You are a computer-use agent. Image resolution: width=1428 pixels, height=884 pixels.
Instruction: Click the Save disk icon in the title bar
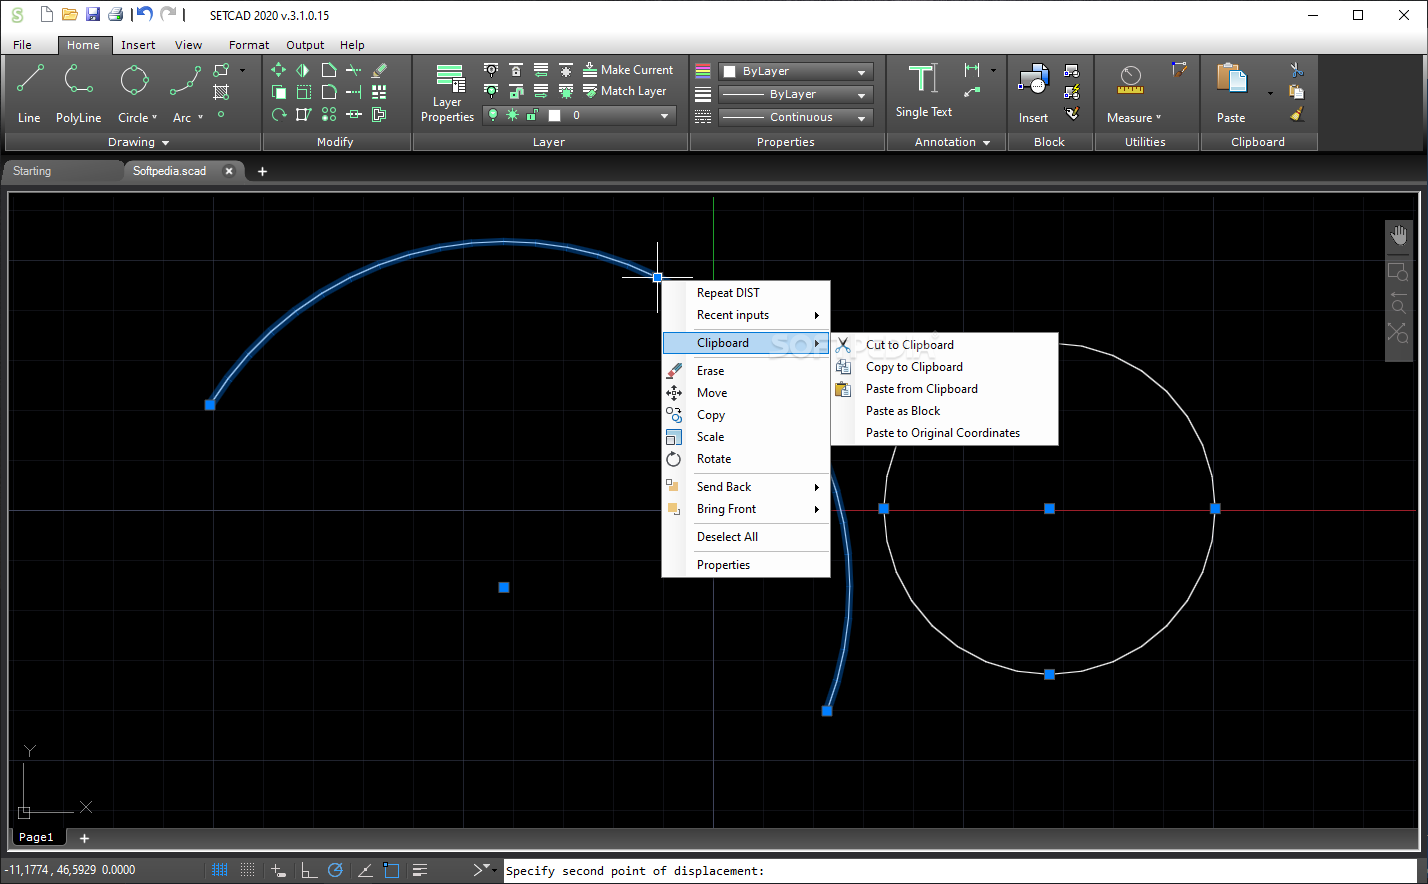tap(93, 15)
